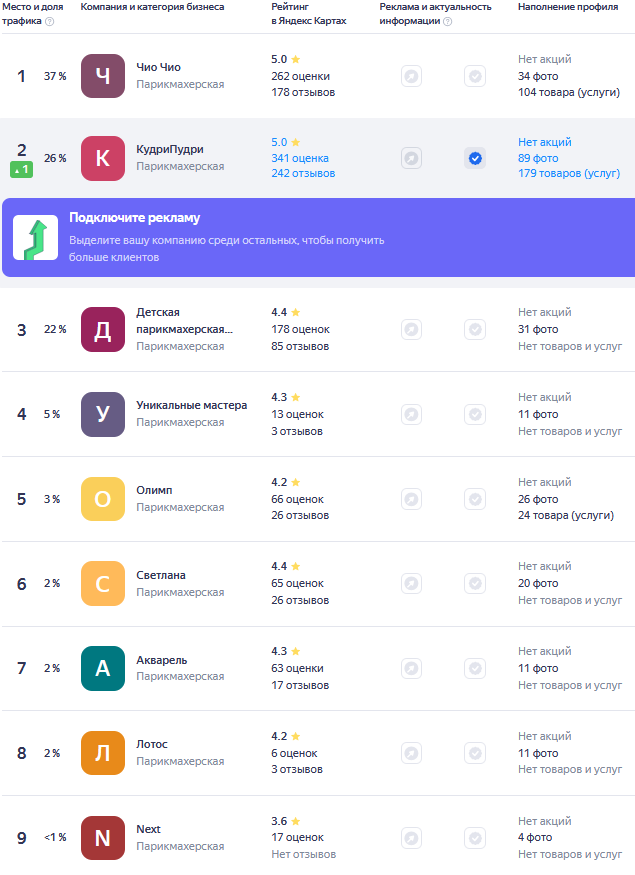
Task: Click verified checkmark in Светлана row
Action: coord(475,584)
